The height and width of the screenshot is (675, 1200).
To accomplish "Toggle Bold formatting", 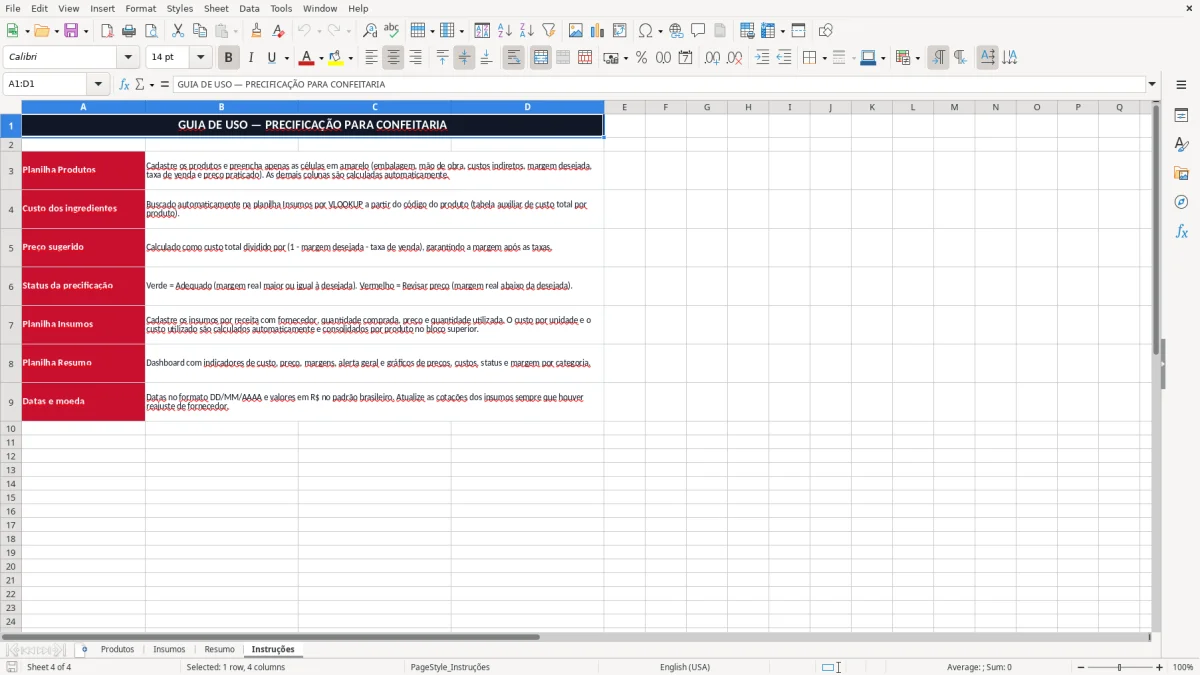I will (x=229, y=58).
